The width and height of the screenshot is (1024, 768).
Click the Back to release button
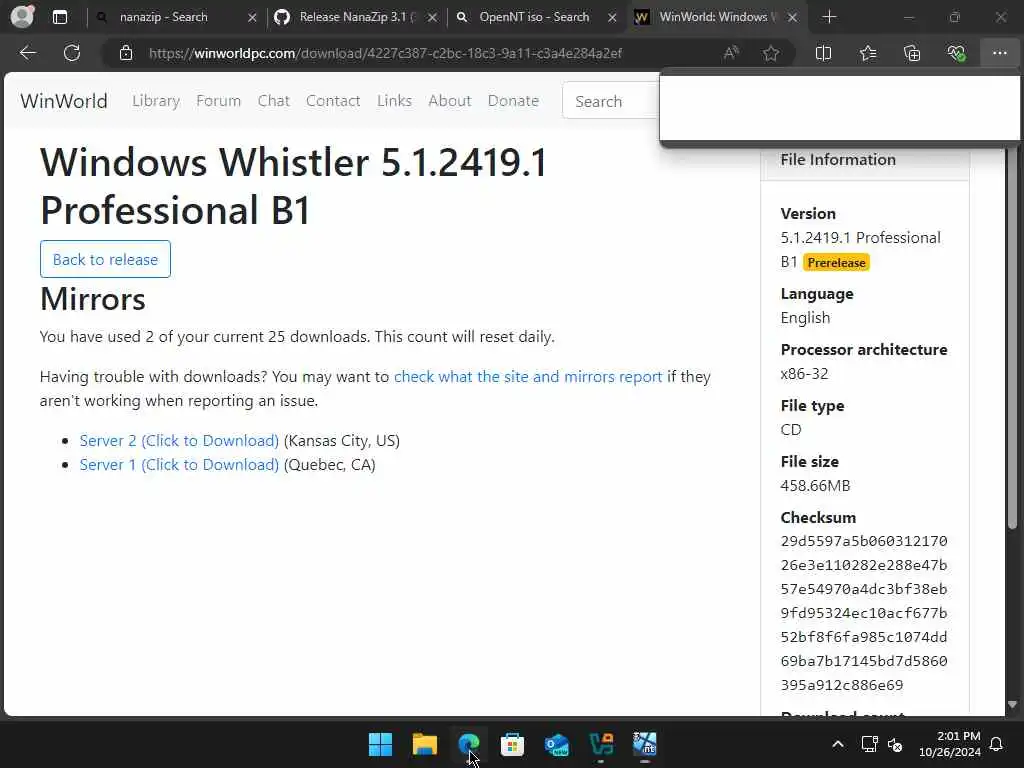(105, 259)
